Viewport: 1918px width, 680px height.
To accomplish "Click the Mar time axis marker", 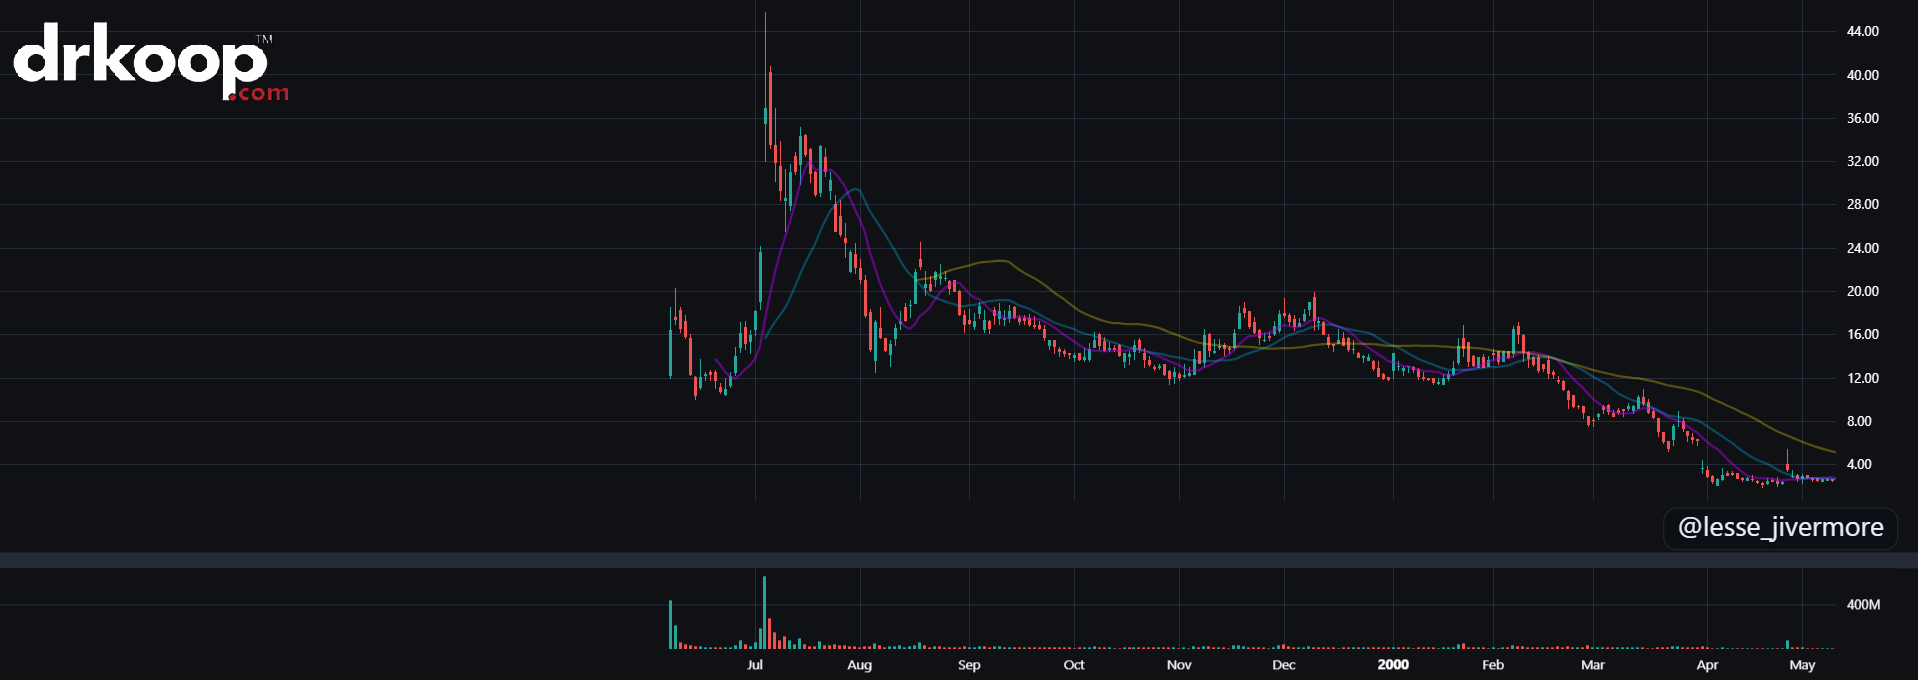I will pyautogui.click(x=1593, y=665).
